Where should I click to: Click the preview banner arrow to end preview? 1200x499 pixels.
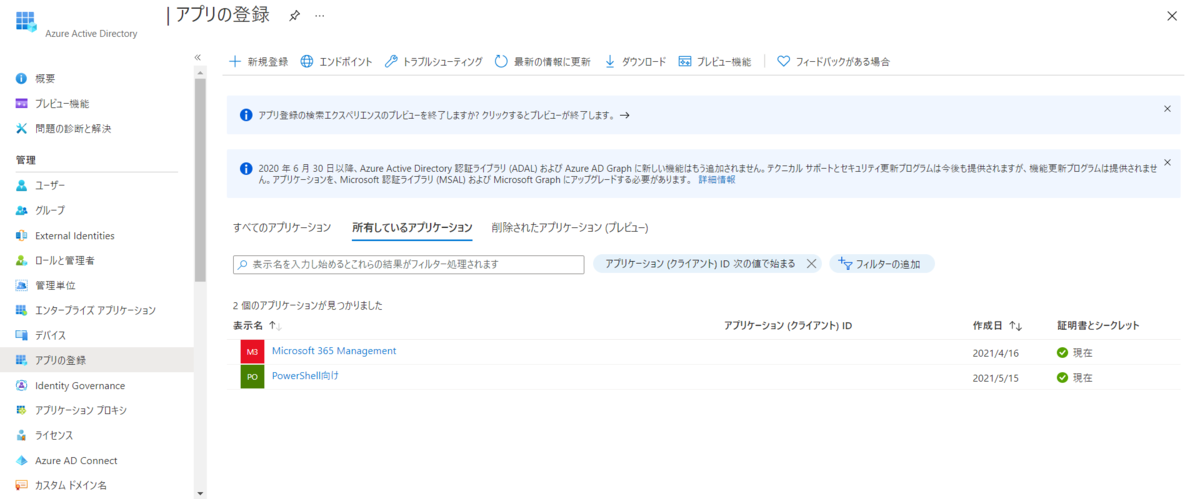coord(624,116)
